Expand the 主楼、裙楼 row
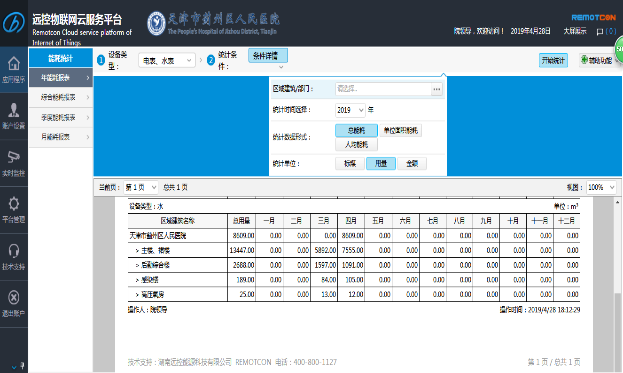This screenshot has height=373, width=623. pyautogui.click(x=137, y=251)
